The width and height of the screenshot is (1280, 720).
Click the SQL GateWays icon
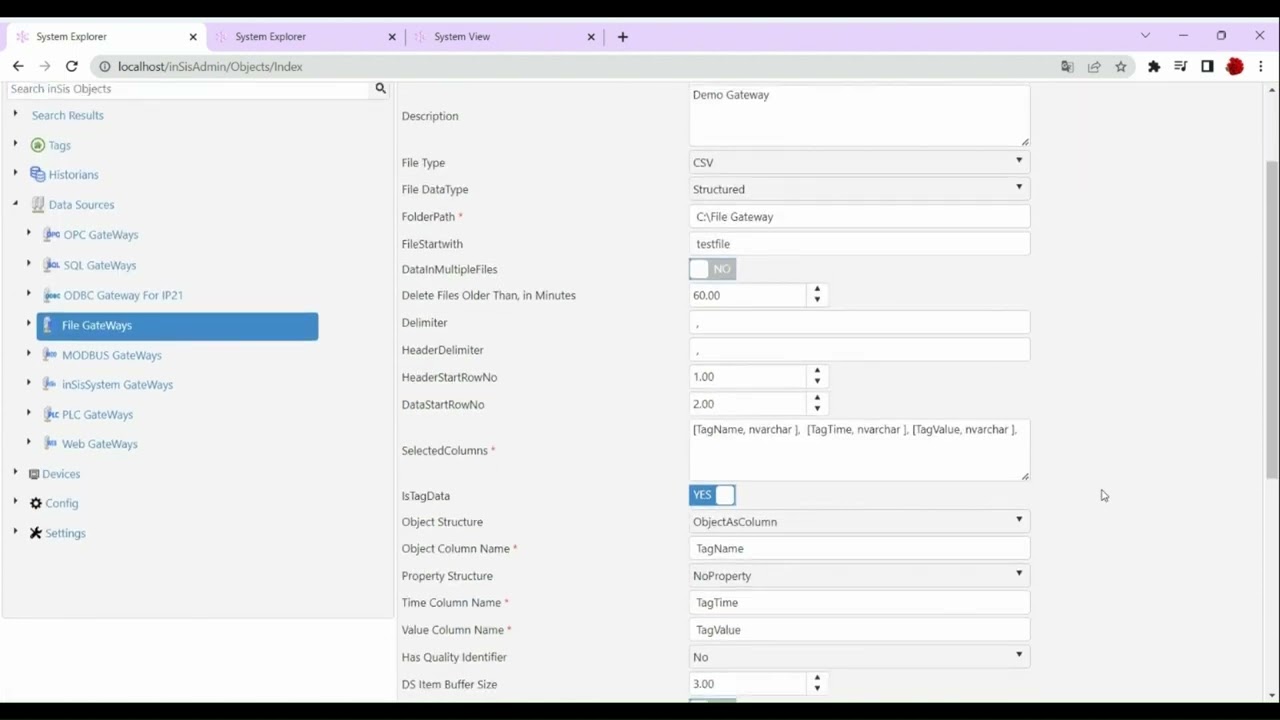click(x=52, y=265)
